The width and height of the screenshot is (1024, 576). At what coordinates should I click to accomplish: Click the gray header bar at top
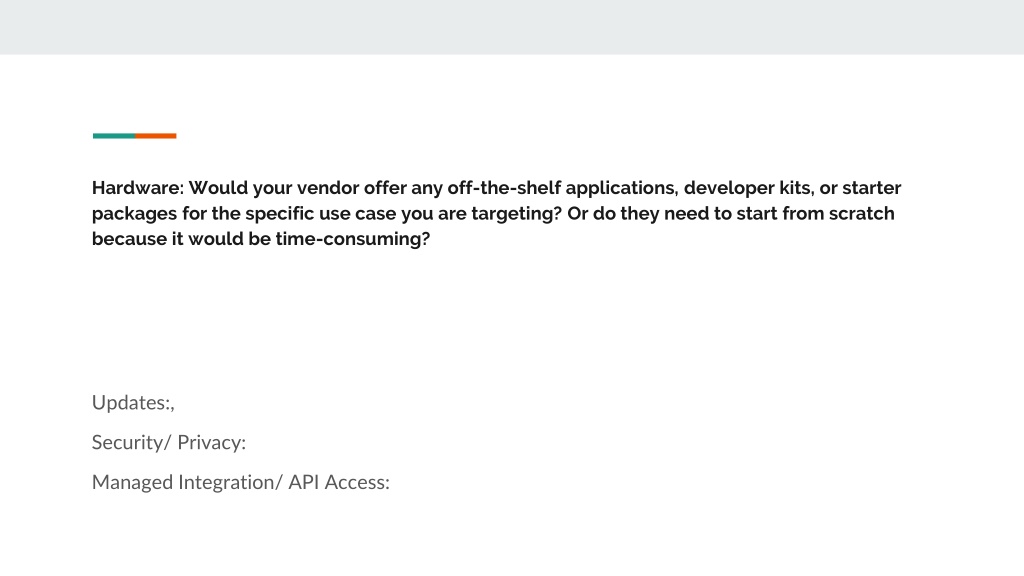pyautogui.click(x=512, y=27)
